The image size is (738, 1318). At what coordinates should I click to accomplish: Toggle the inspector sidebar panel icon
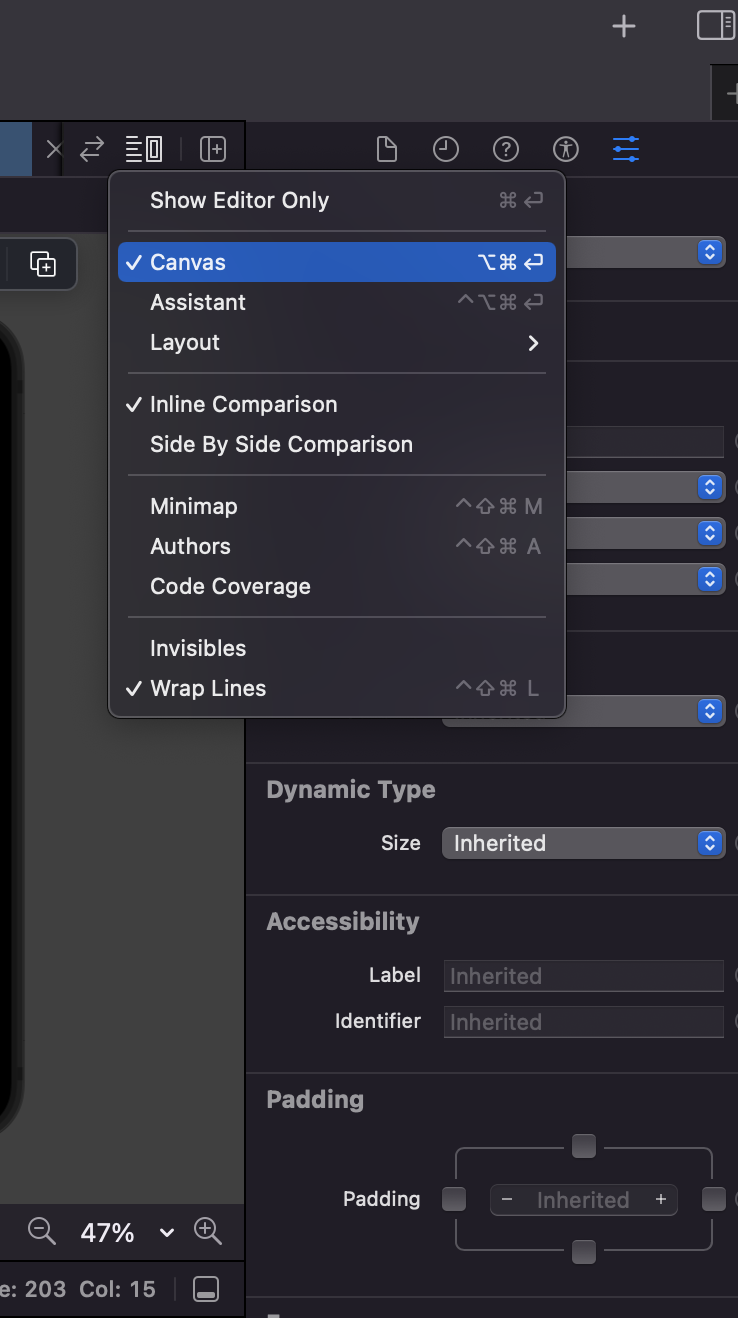coord(715,25)
